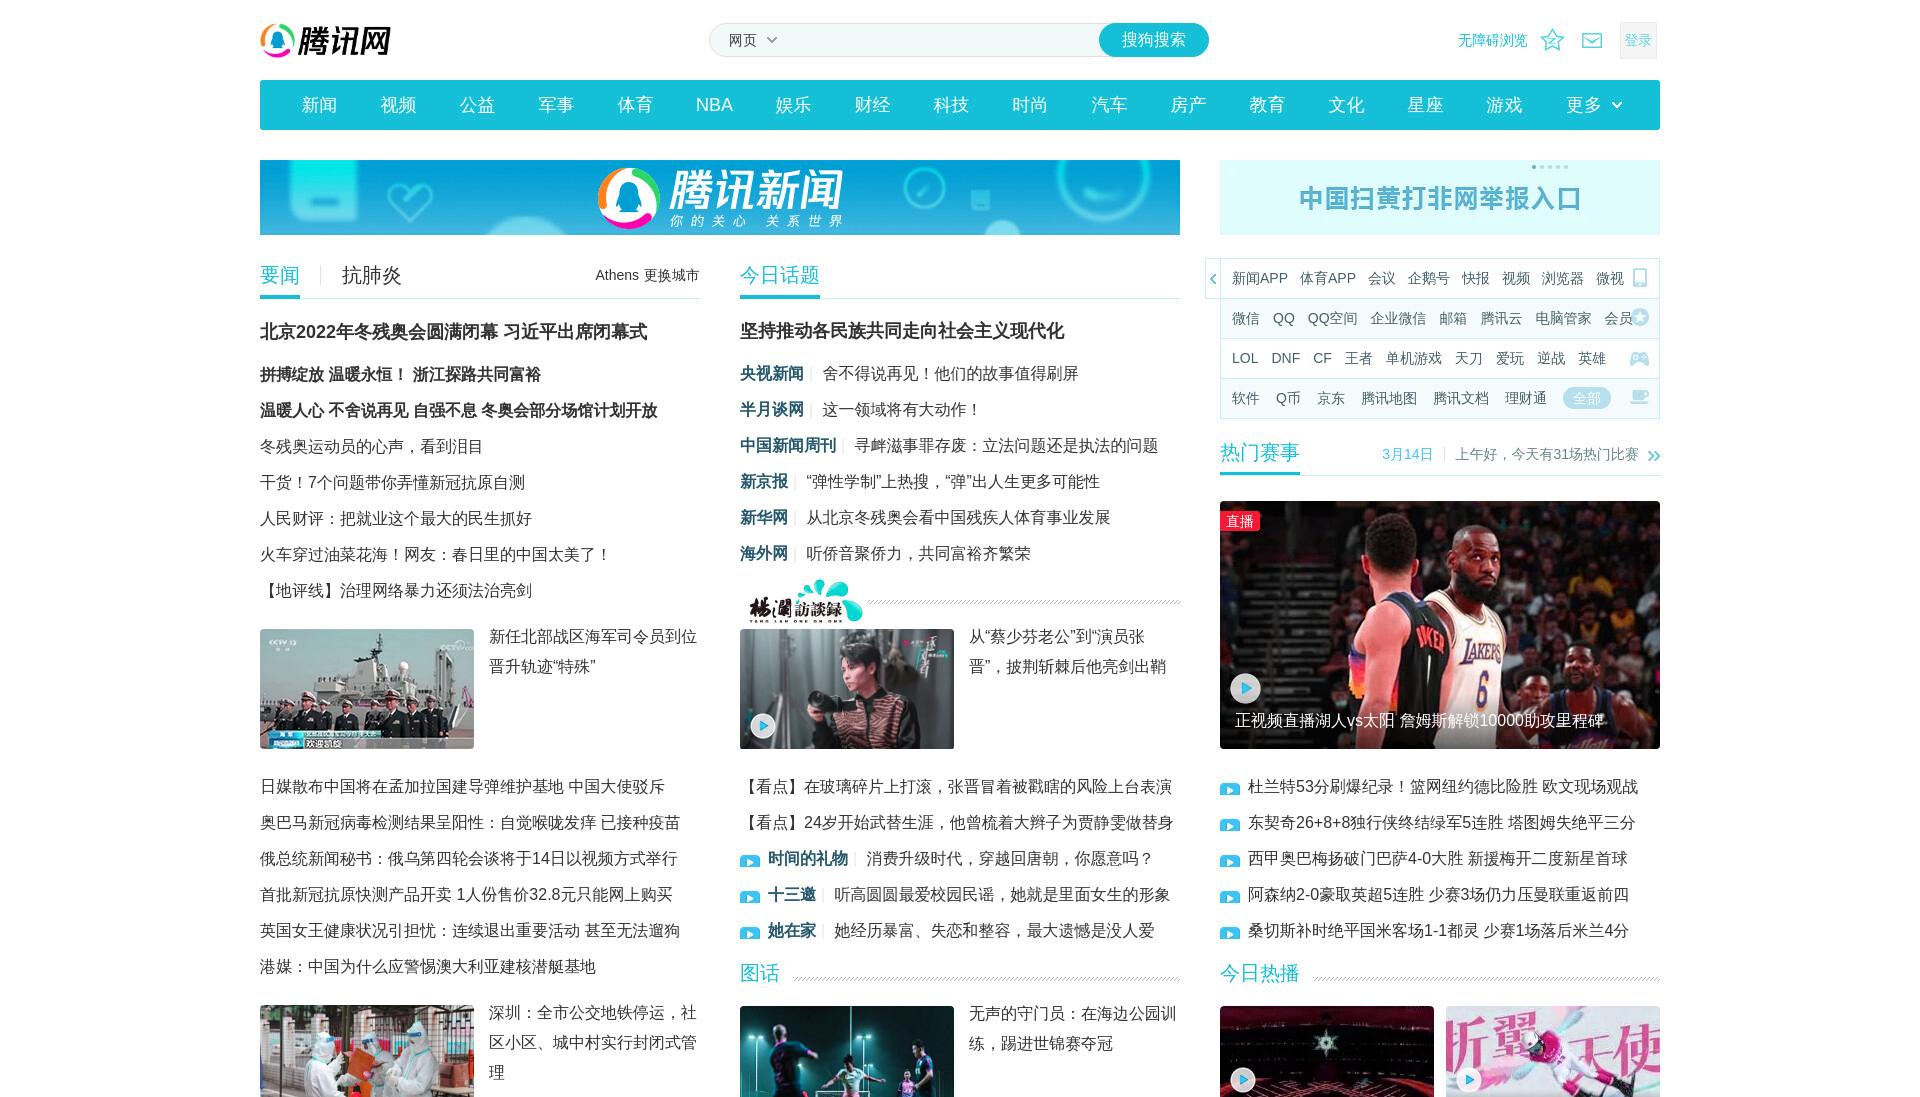Open the 电脑管家 service link
The height and width of the screenshot is (1097, 1920).
1563,318
